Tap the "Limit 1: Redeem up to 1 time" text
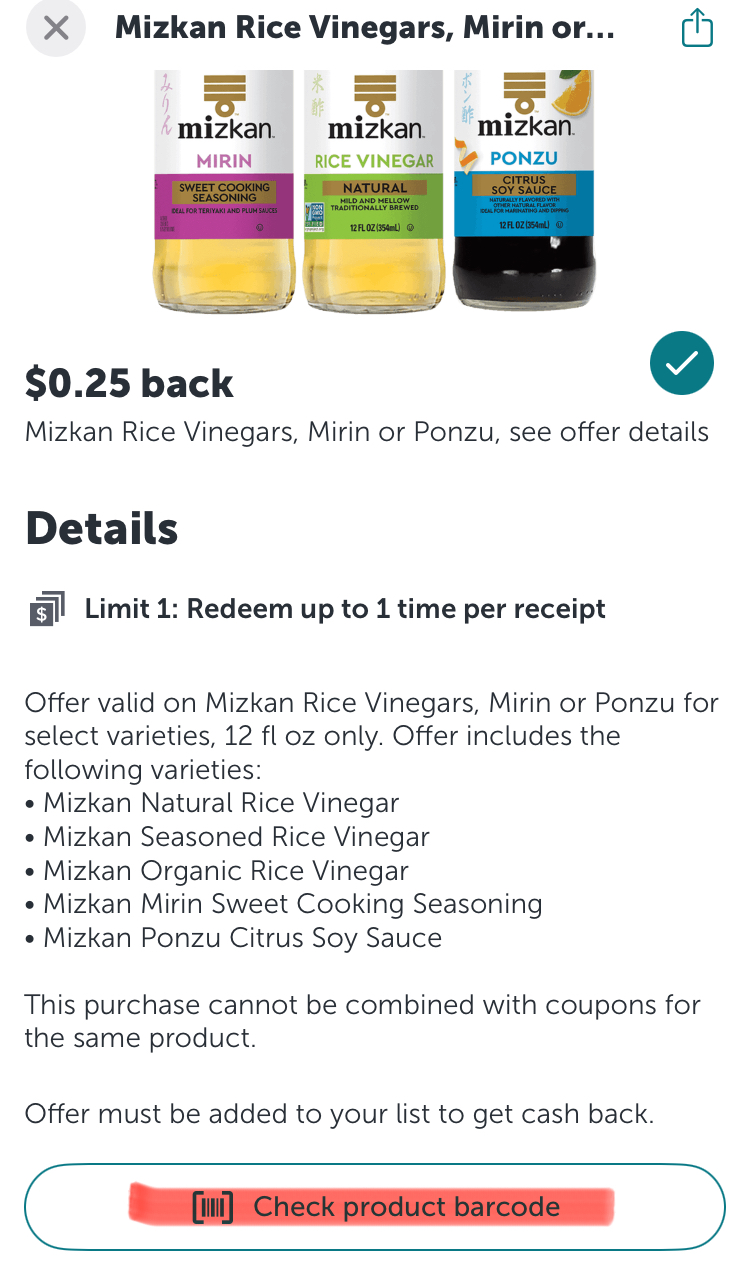The height and width of the screenshot is (1276, 750). [x=345, y=608]
